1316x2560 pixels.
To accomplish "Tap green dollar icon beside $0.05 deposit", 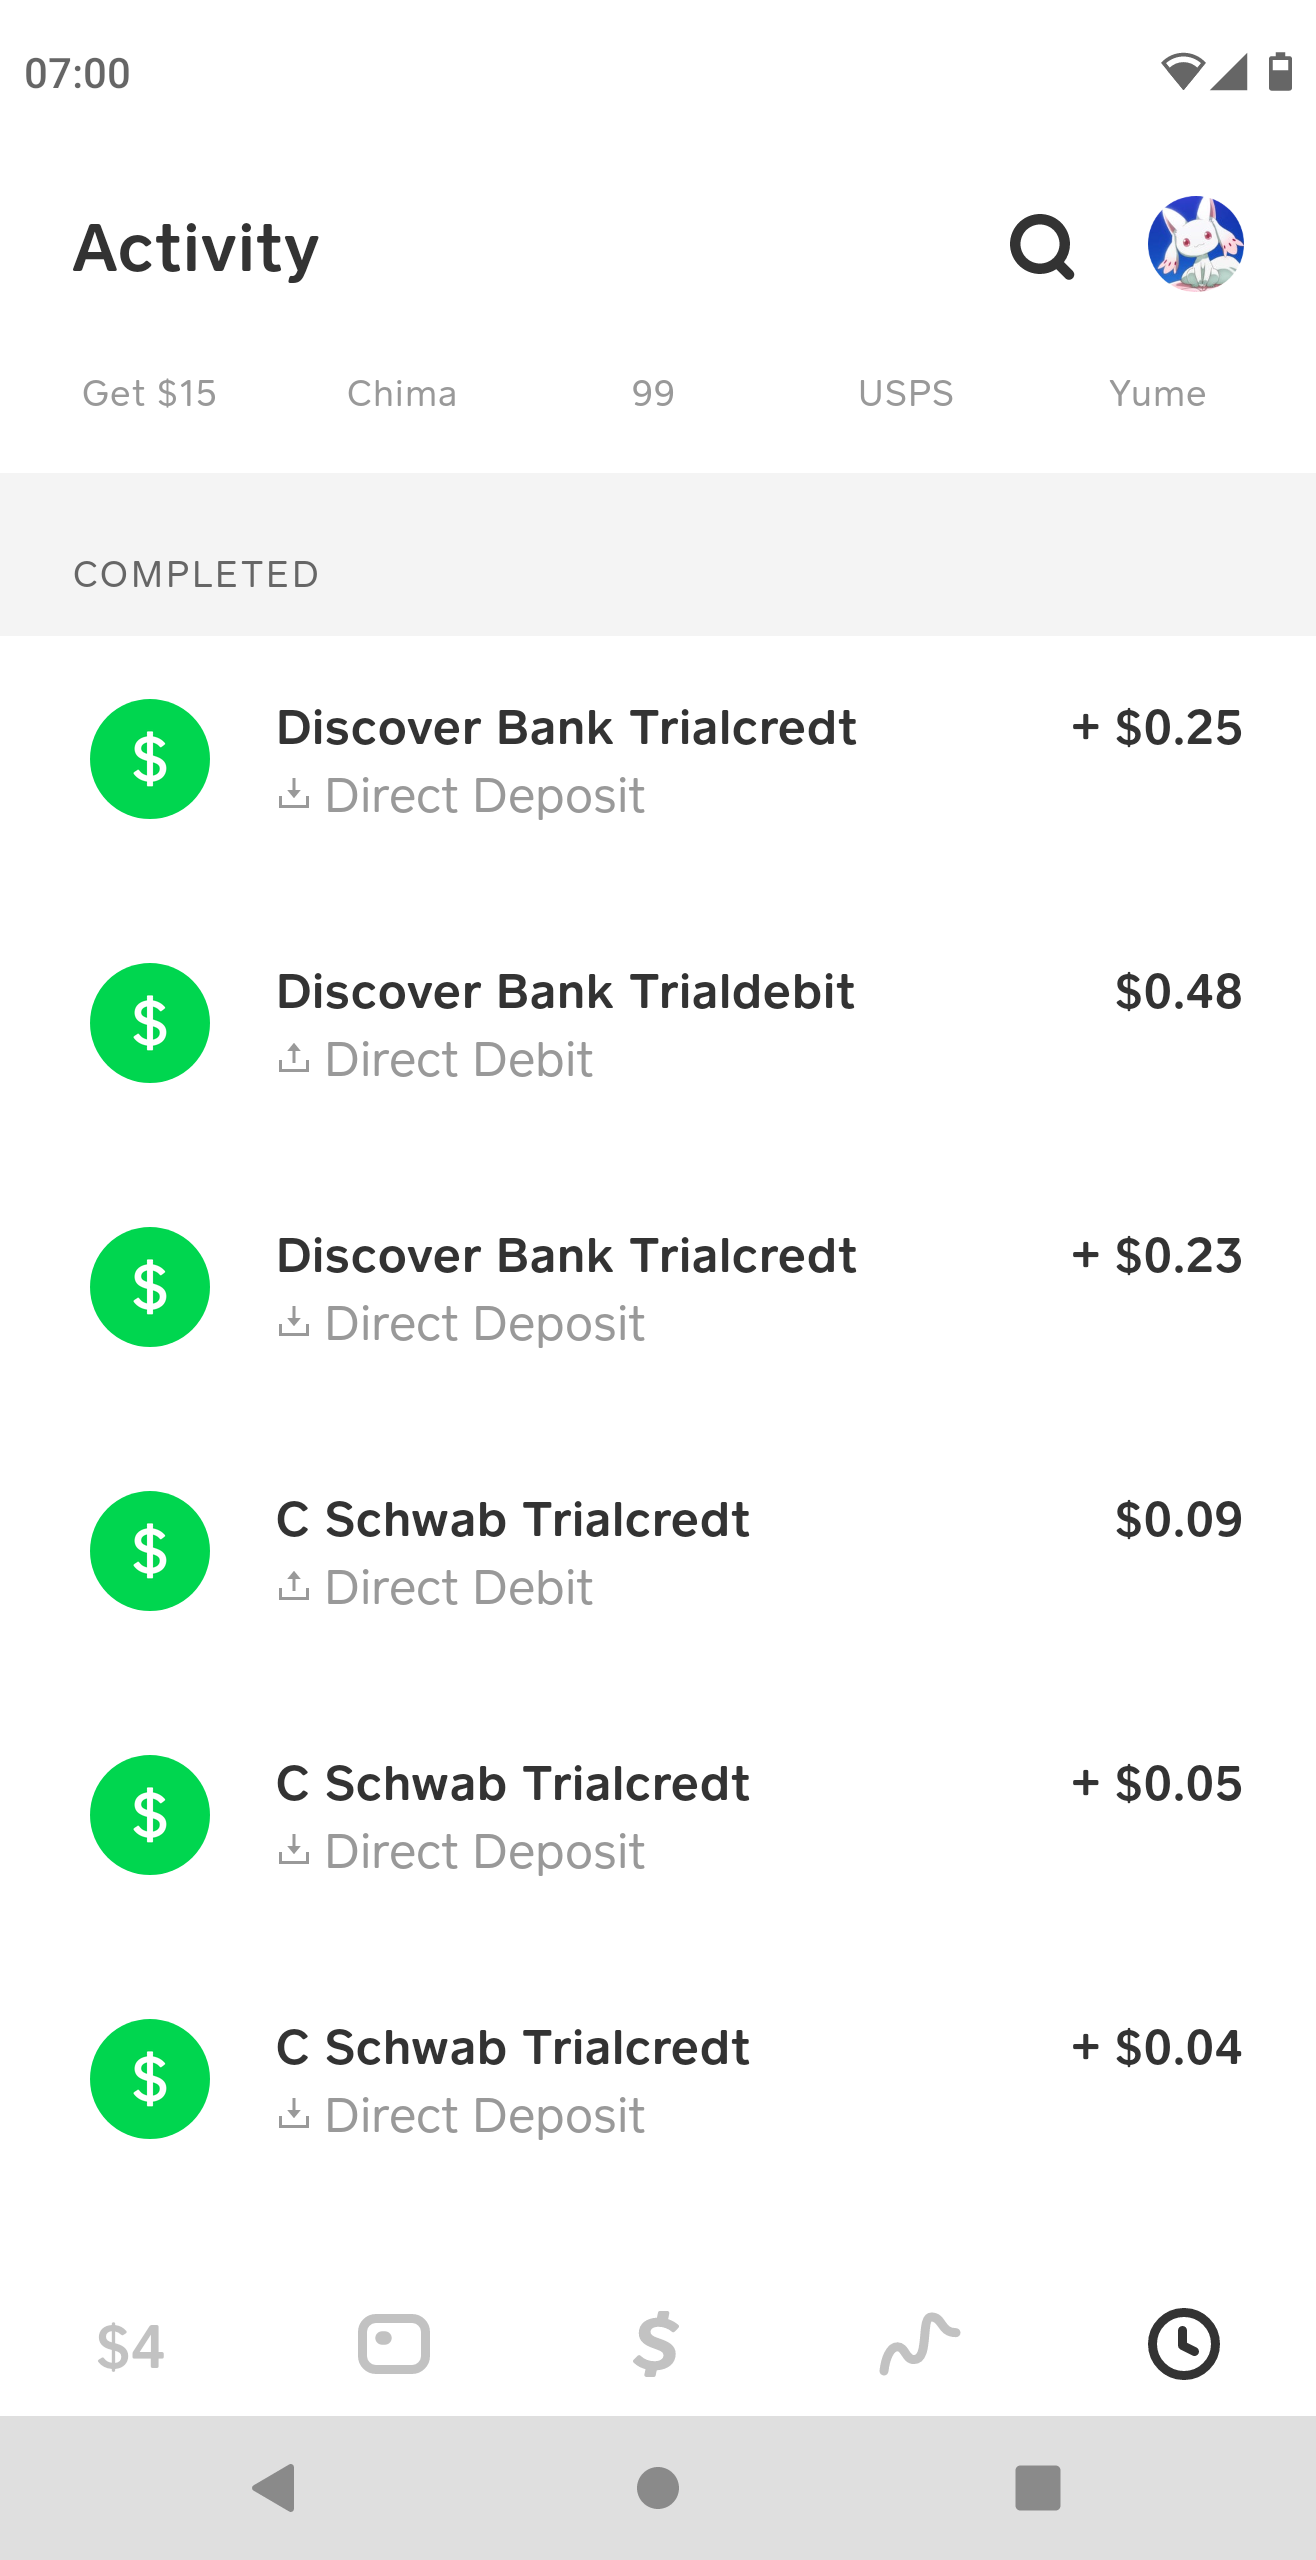I will [x=150, y=1815].
